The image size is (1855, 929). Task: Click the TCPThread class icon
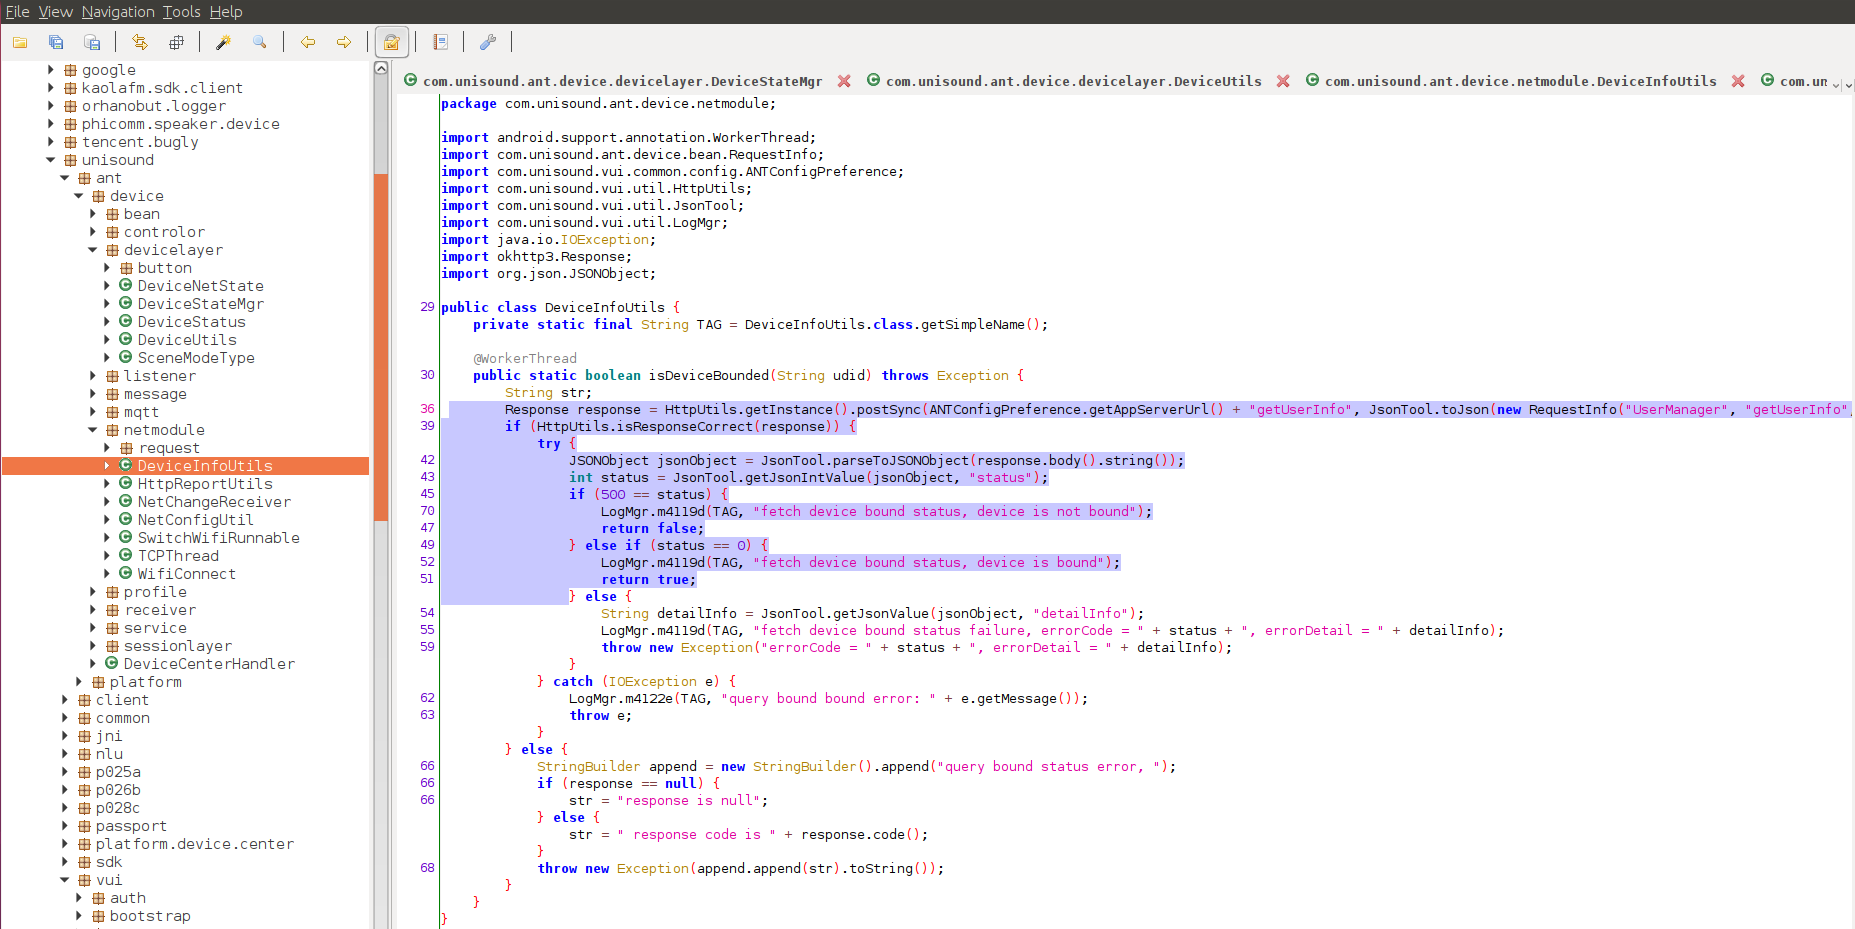(x=126, y=556)
